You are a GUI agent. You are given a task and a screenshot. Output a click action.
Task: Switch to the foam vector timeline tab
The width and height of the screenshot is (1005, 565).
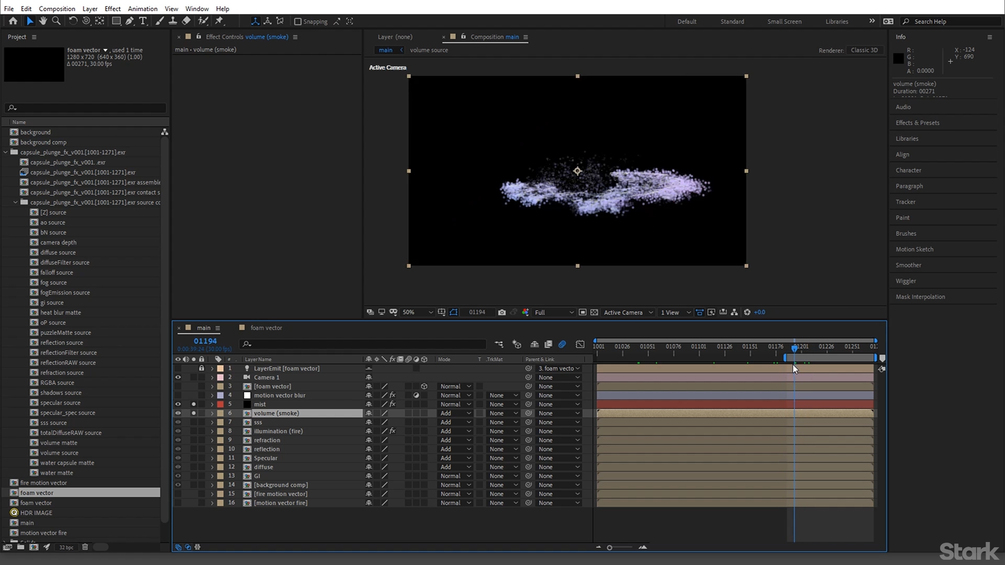(265, 328)
